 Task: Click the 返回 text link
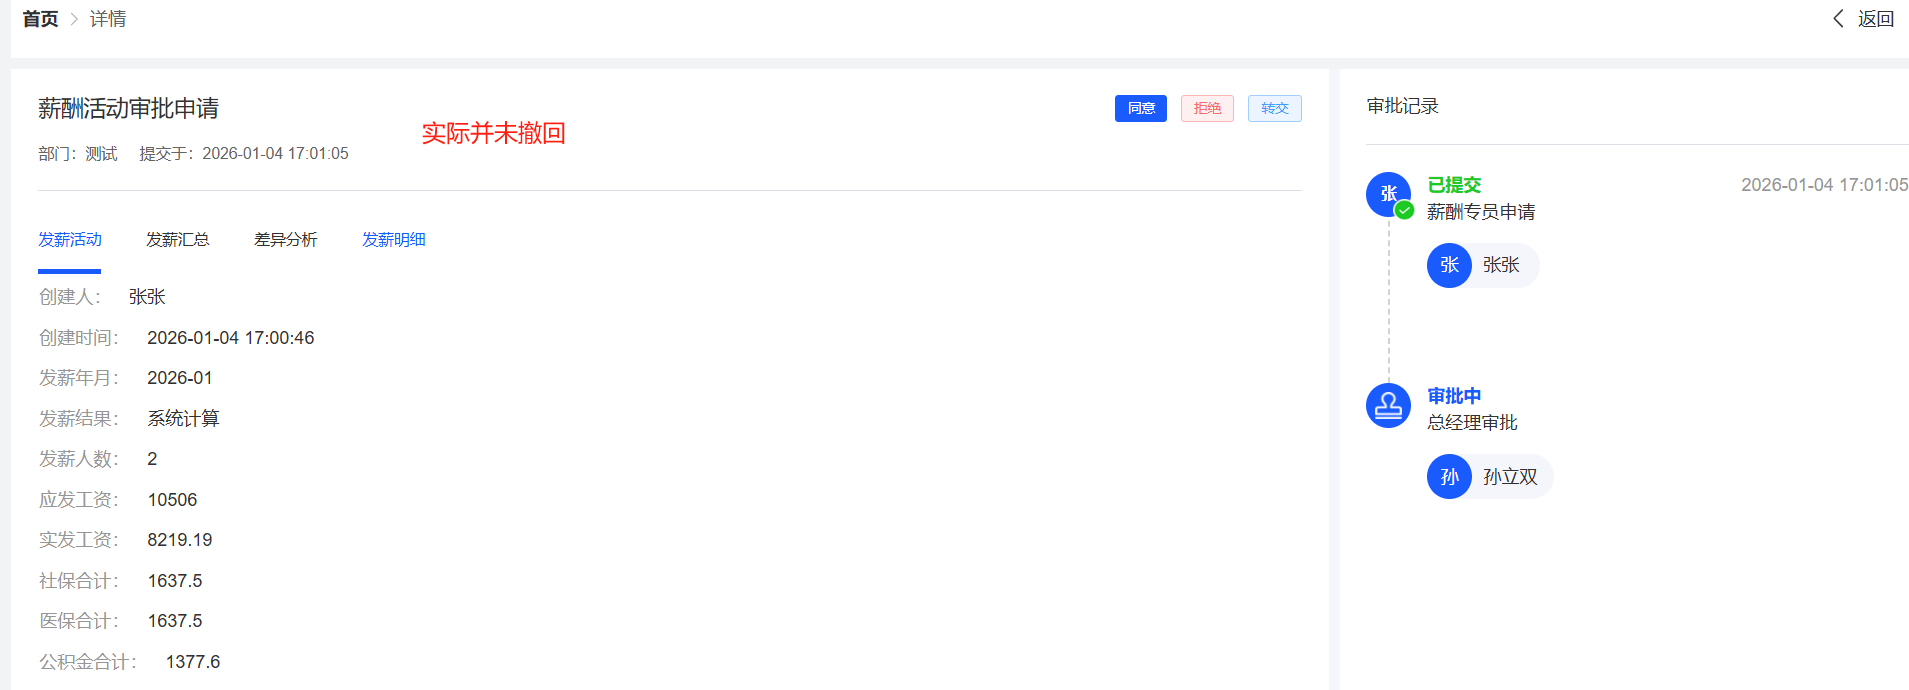(x=1876, y=19)
